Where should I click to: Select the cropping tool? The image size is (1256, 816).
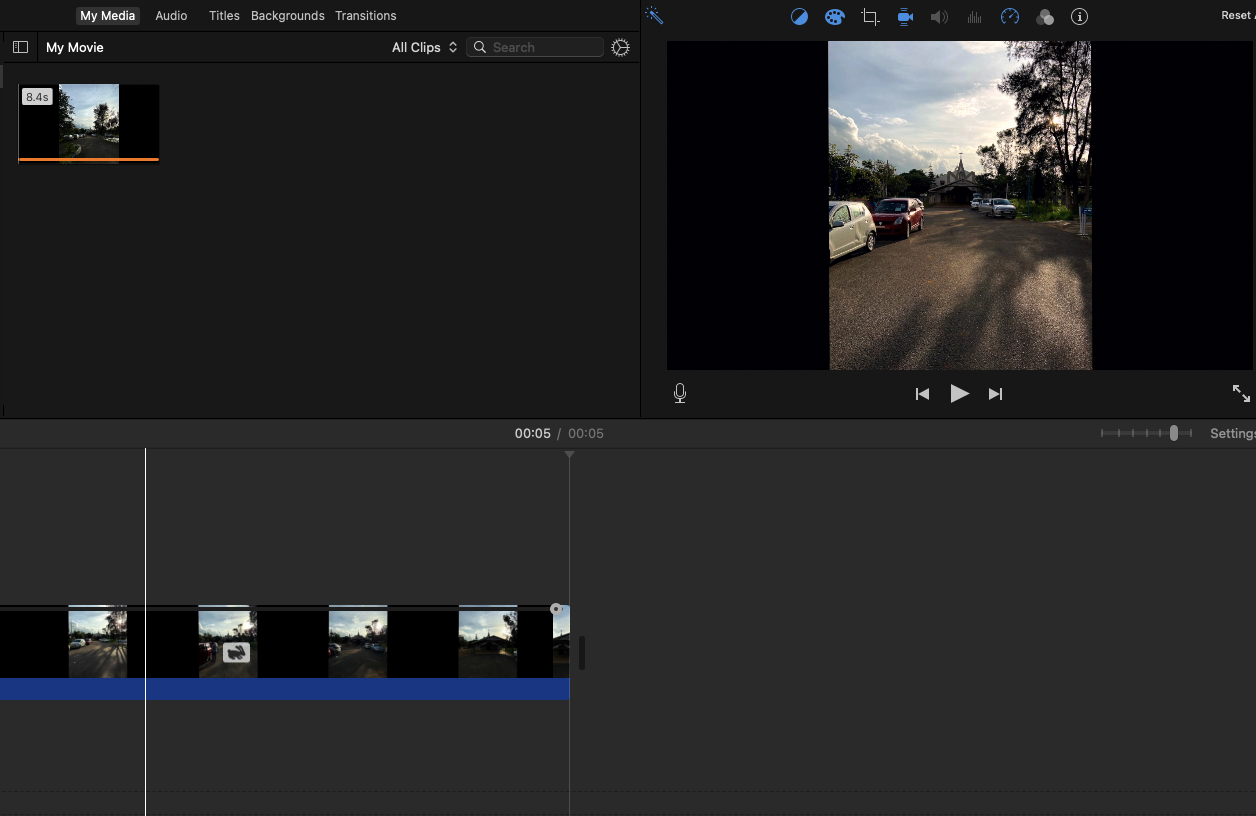(x=870, y=17)
